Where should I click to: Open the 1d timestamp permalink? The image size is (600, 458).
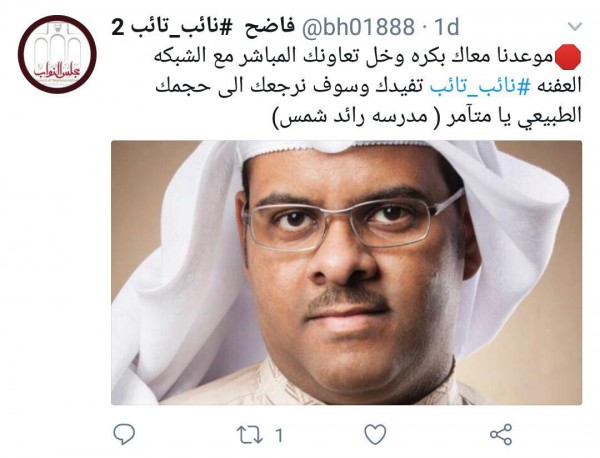click(447, 28)
